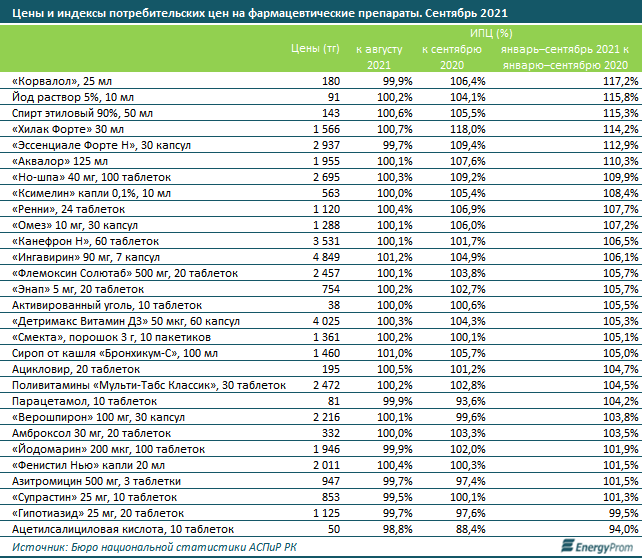The width and height of the screenshot is (642, 558).
Task: Select «Йодомарин» 200 мкг, 100 таблеток label
Action: [109, 449]
